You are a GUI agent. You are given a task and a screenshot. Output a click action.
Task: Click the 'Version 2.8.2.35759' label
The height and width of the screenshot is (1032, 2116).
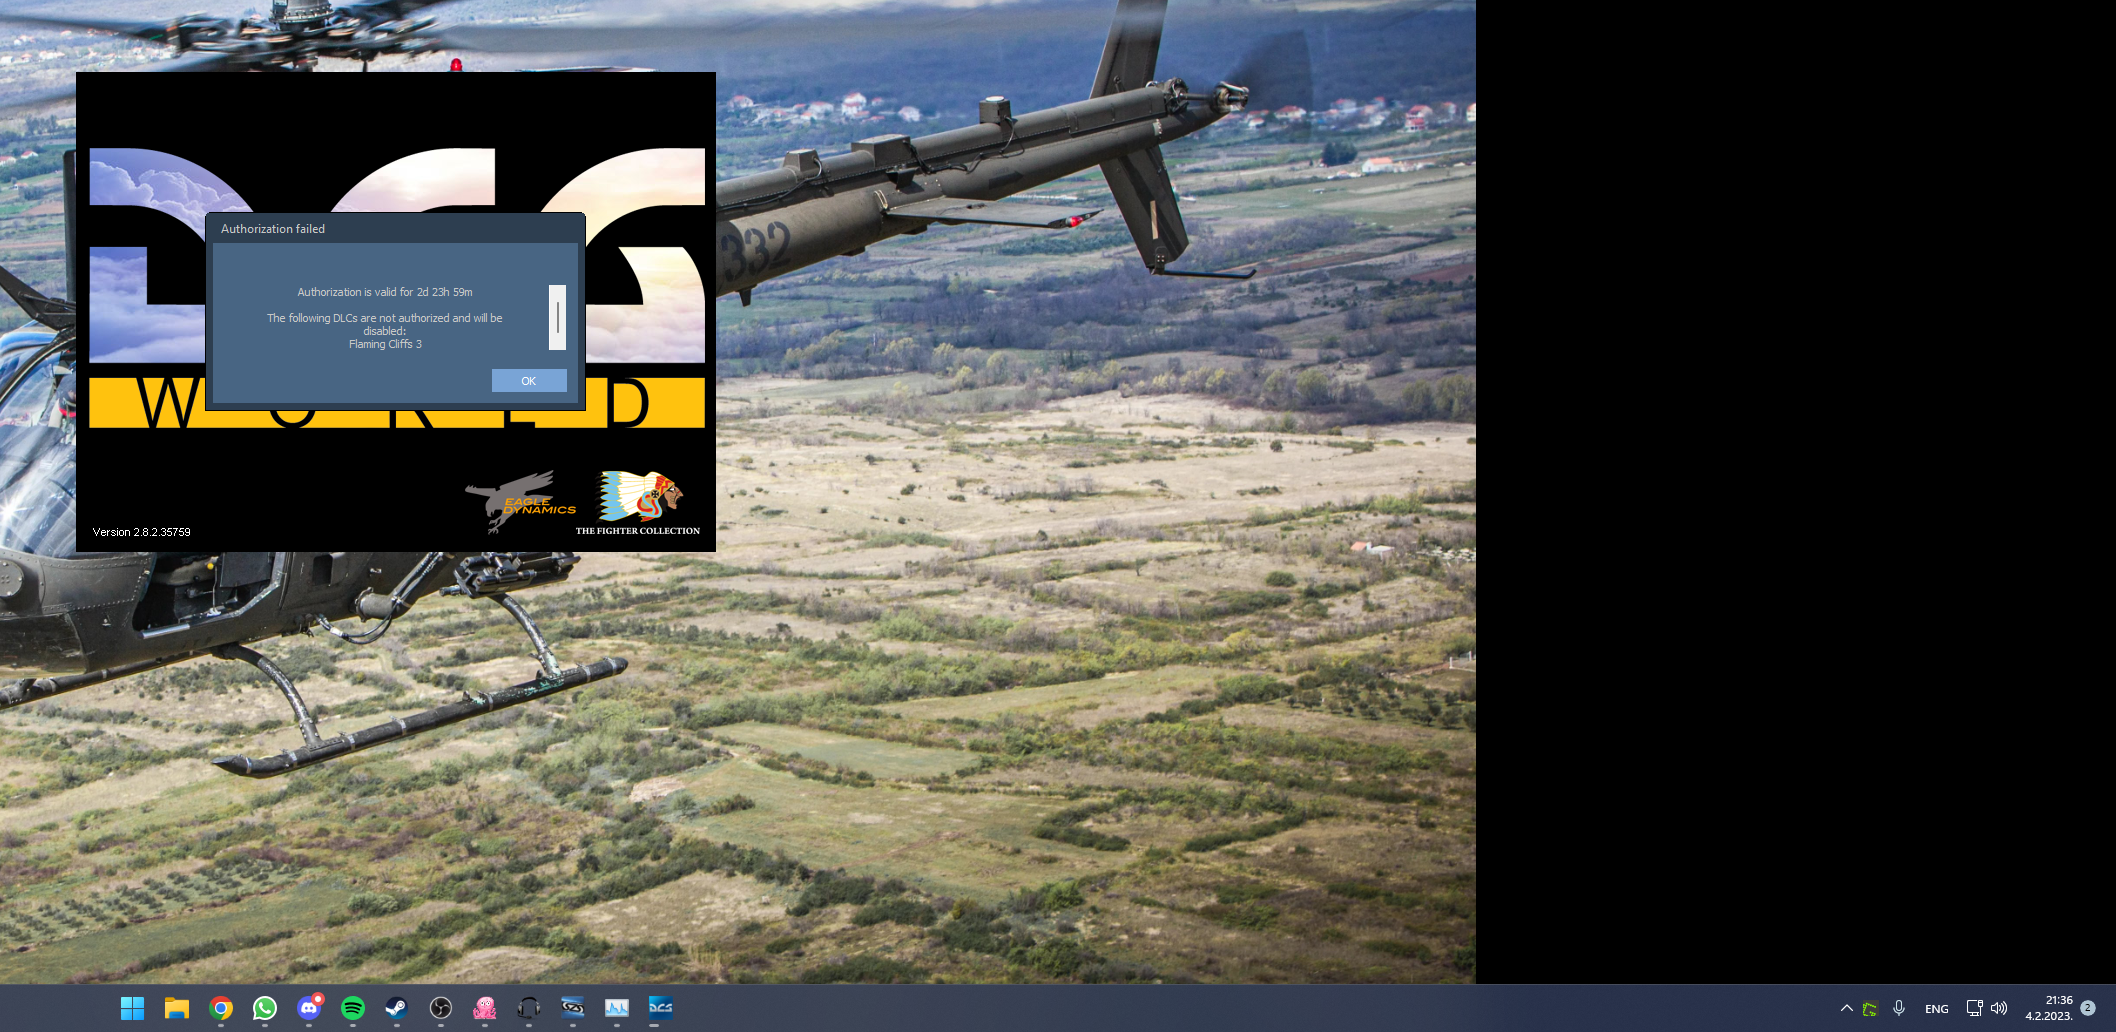(142, 532)
